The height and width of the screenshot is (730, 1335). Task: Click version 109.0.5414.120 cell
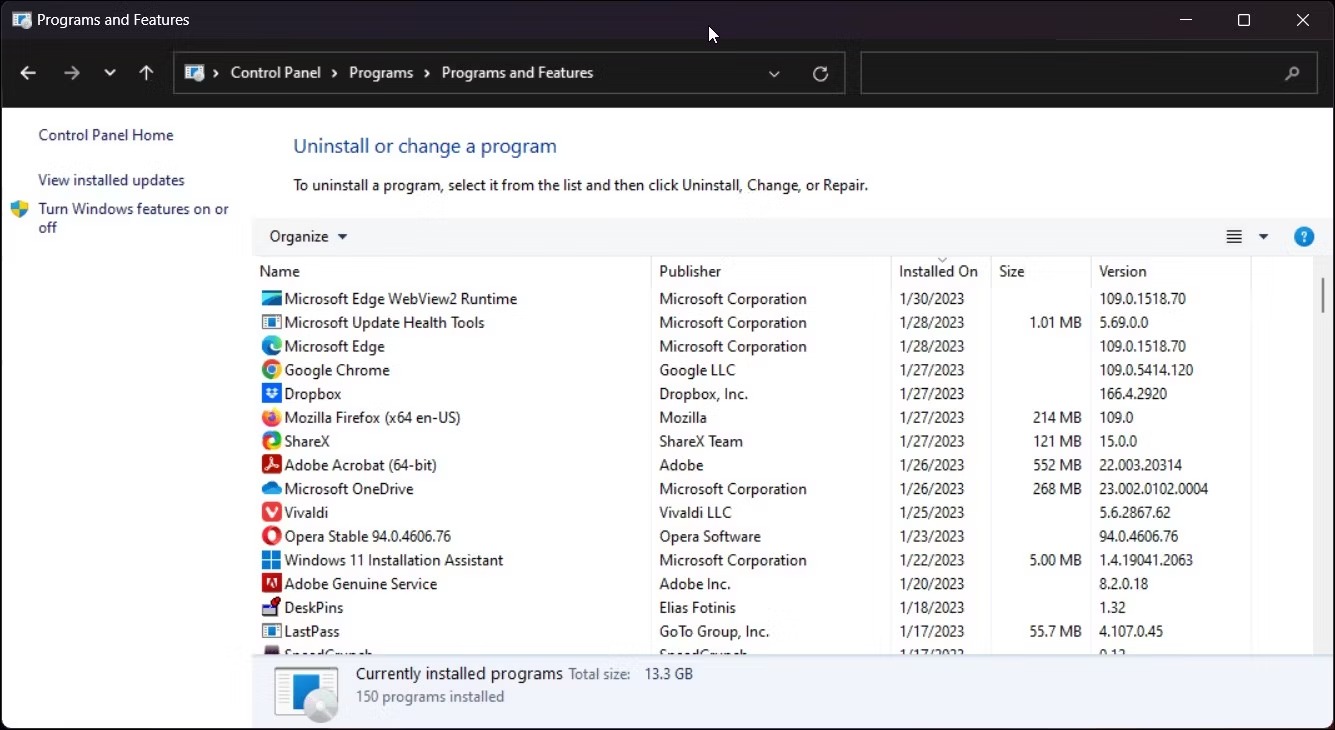point(1146,370)
